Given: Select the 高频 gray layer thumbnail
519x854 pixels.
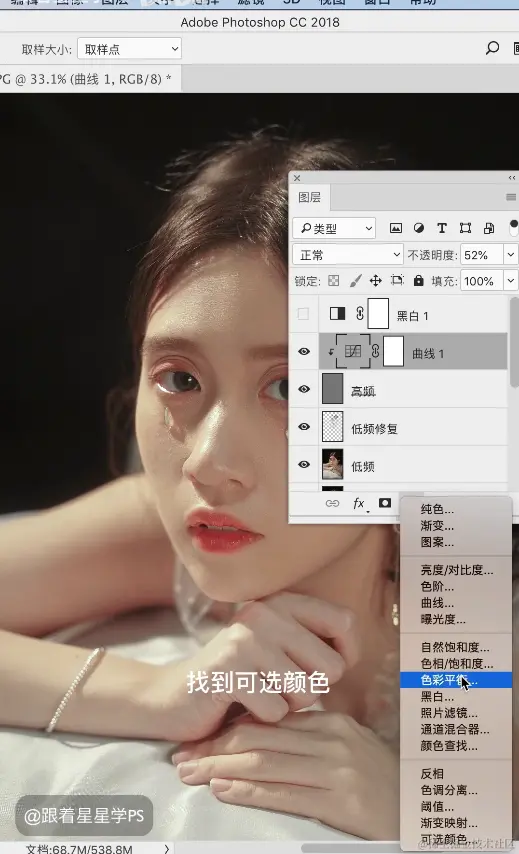Looking at the screenshot, I should 332,389.
